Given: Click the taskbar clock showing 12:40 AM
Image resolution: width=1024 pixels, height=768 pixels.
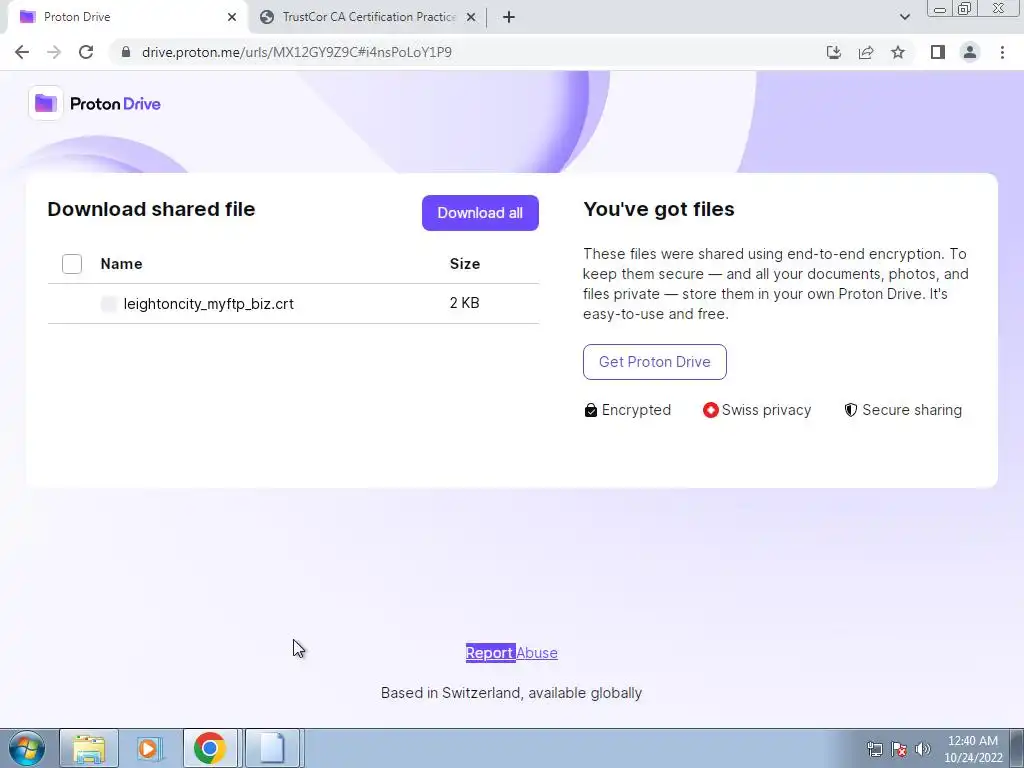Looking at the screenshot, I should click(x=973, y=749).
